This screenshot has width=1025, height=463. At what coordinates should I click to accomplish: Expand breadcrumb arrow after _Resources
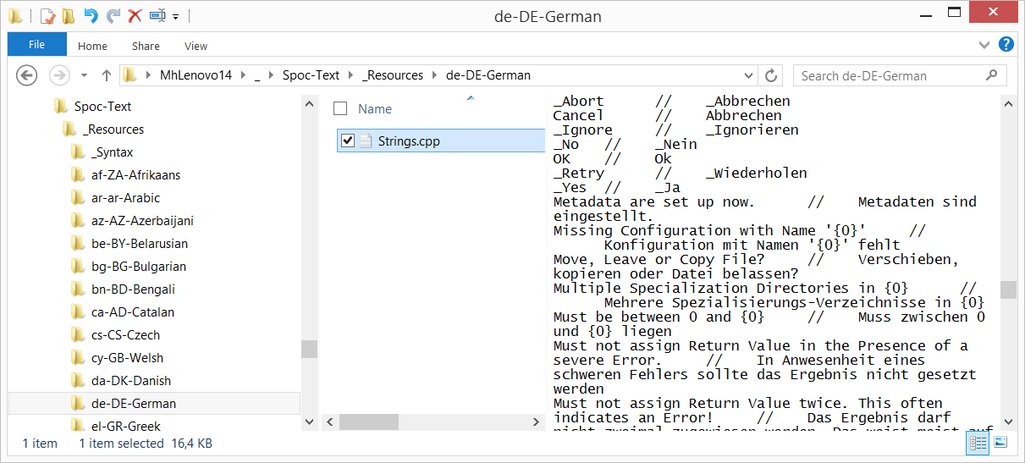pyautogui.click(x=435, y=75)
